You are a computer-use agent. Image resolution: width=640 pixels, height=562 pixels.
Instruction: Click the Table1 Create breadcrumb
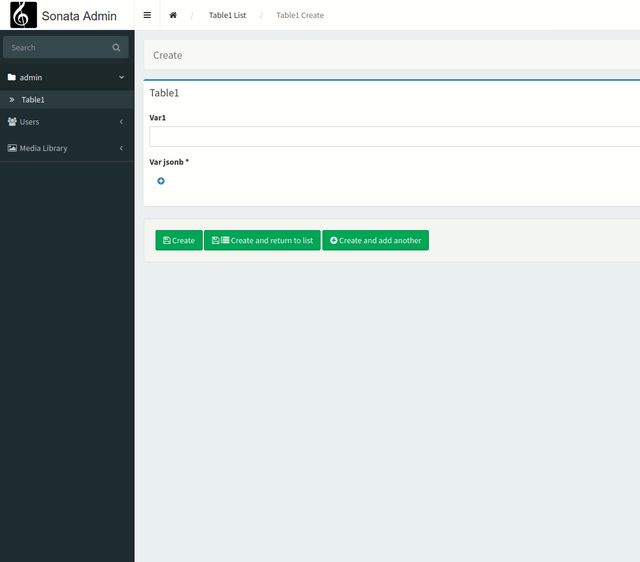[300, 15]
